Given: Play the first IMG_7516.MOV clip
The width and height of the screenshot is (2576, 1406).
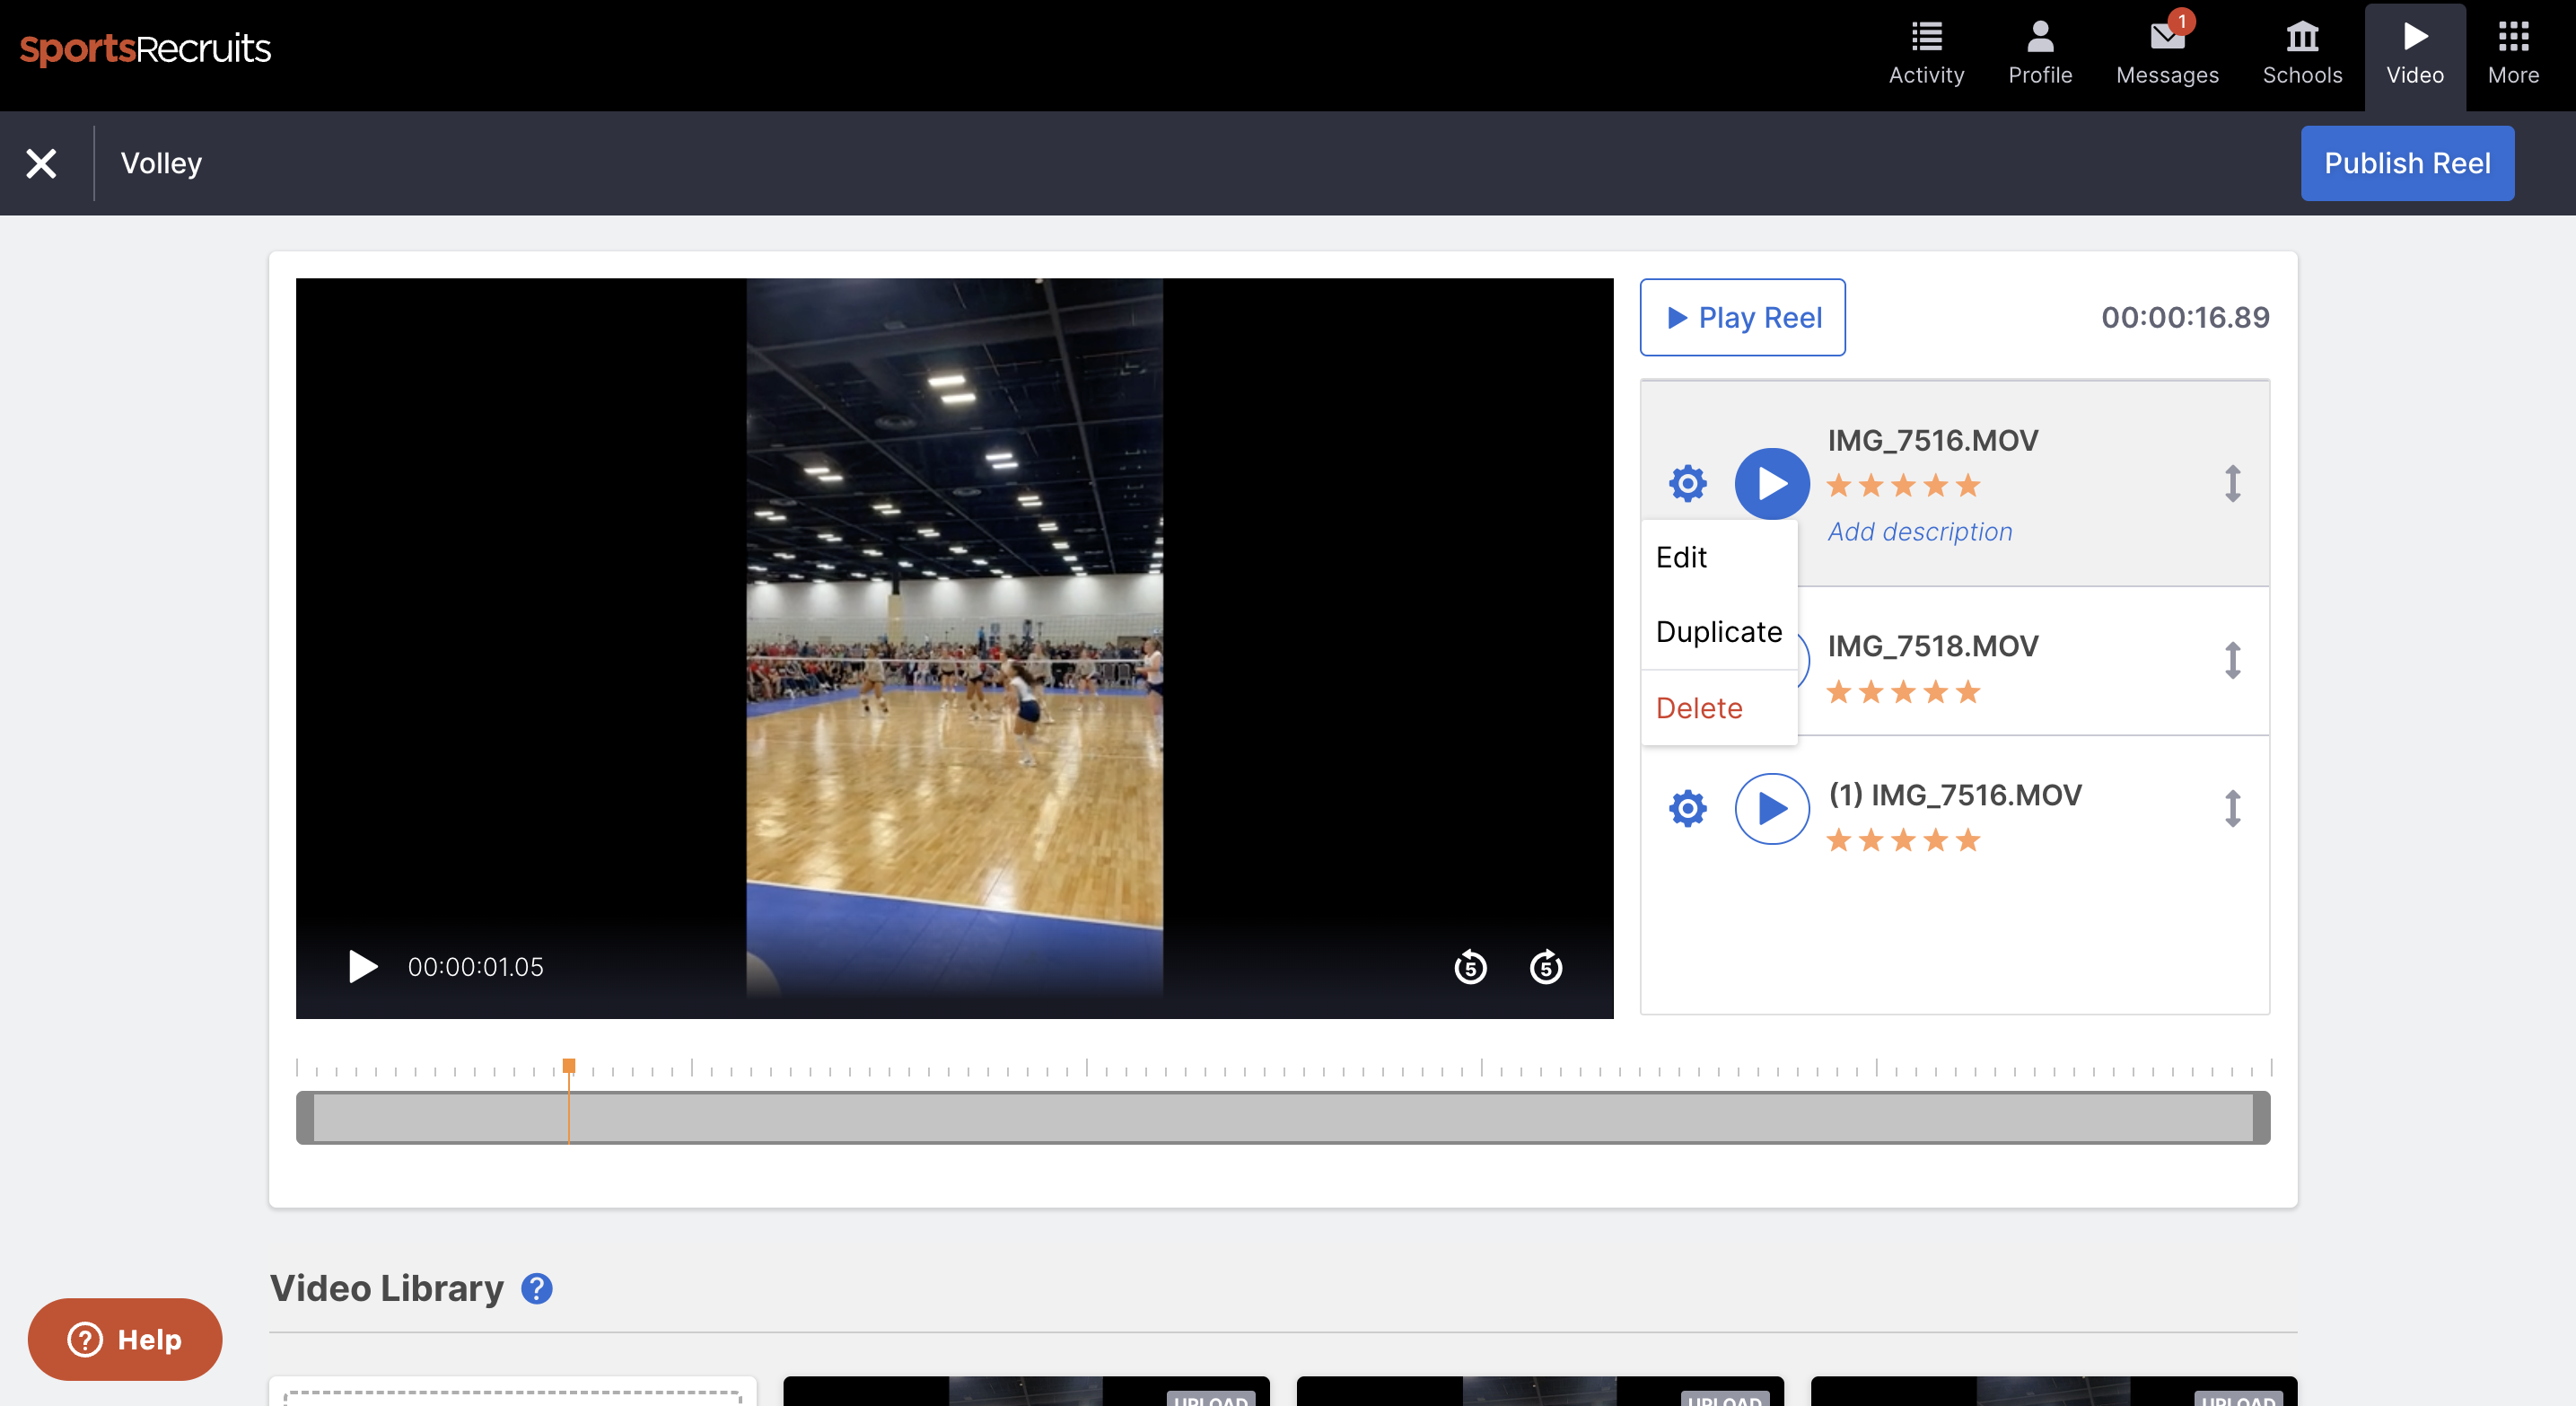Looking at the screenshot, I should 1771,484.
